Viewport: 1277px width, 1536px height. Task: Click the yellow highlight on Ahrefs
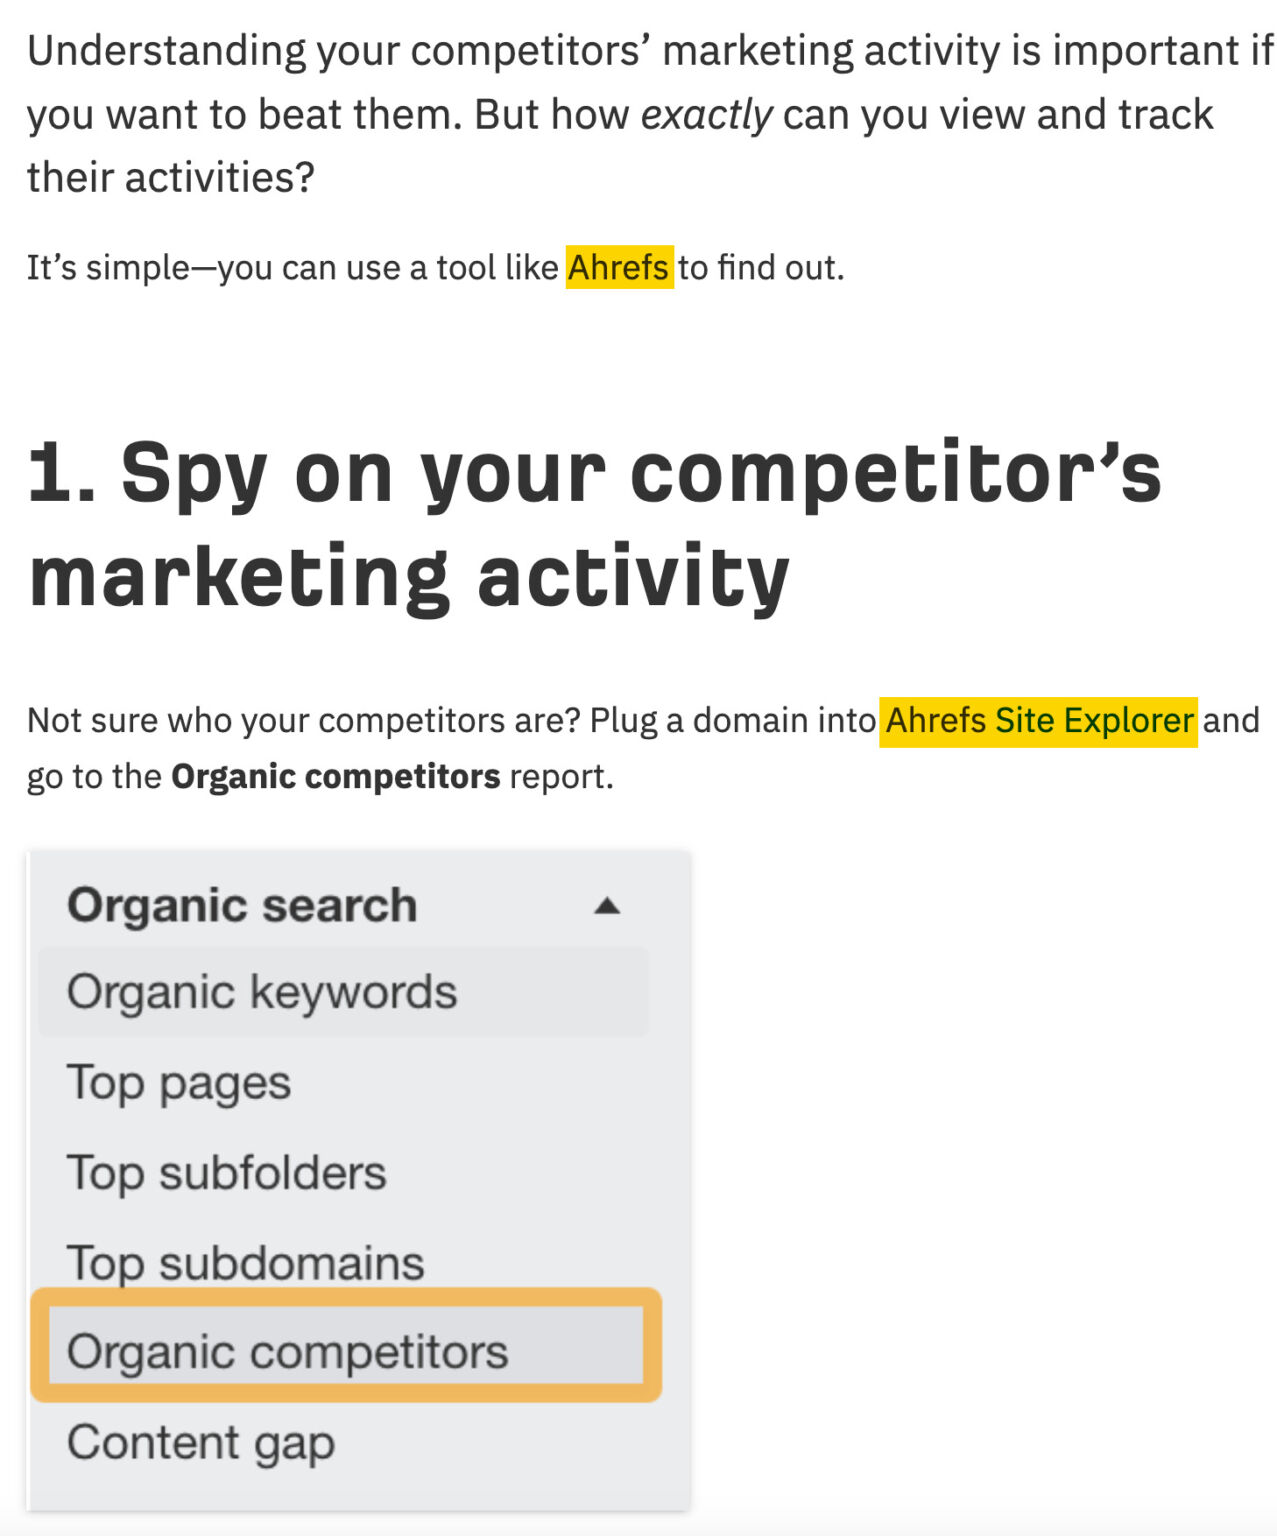pyautogui.click(x=620, y=268)
